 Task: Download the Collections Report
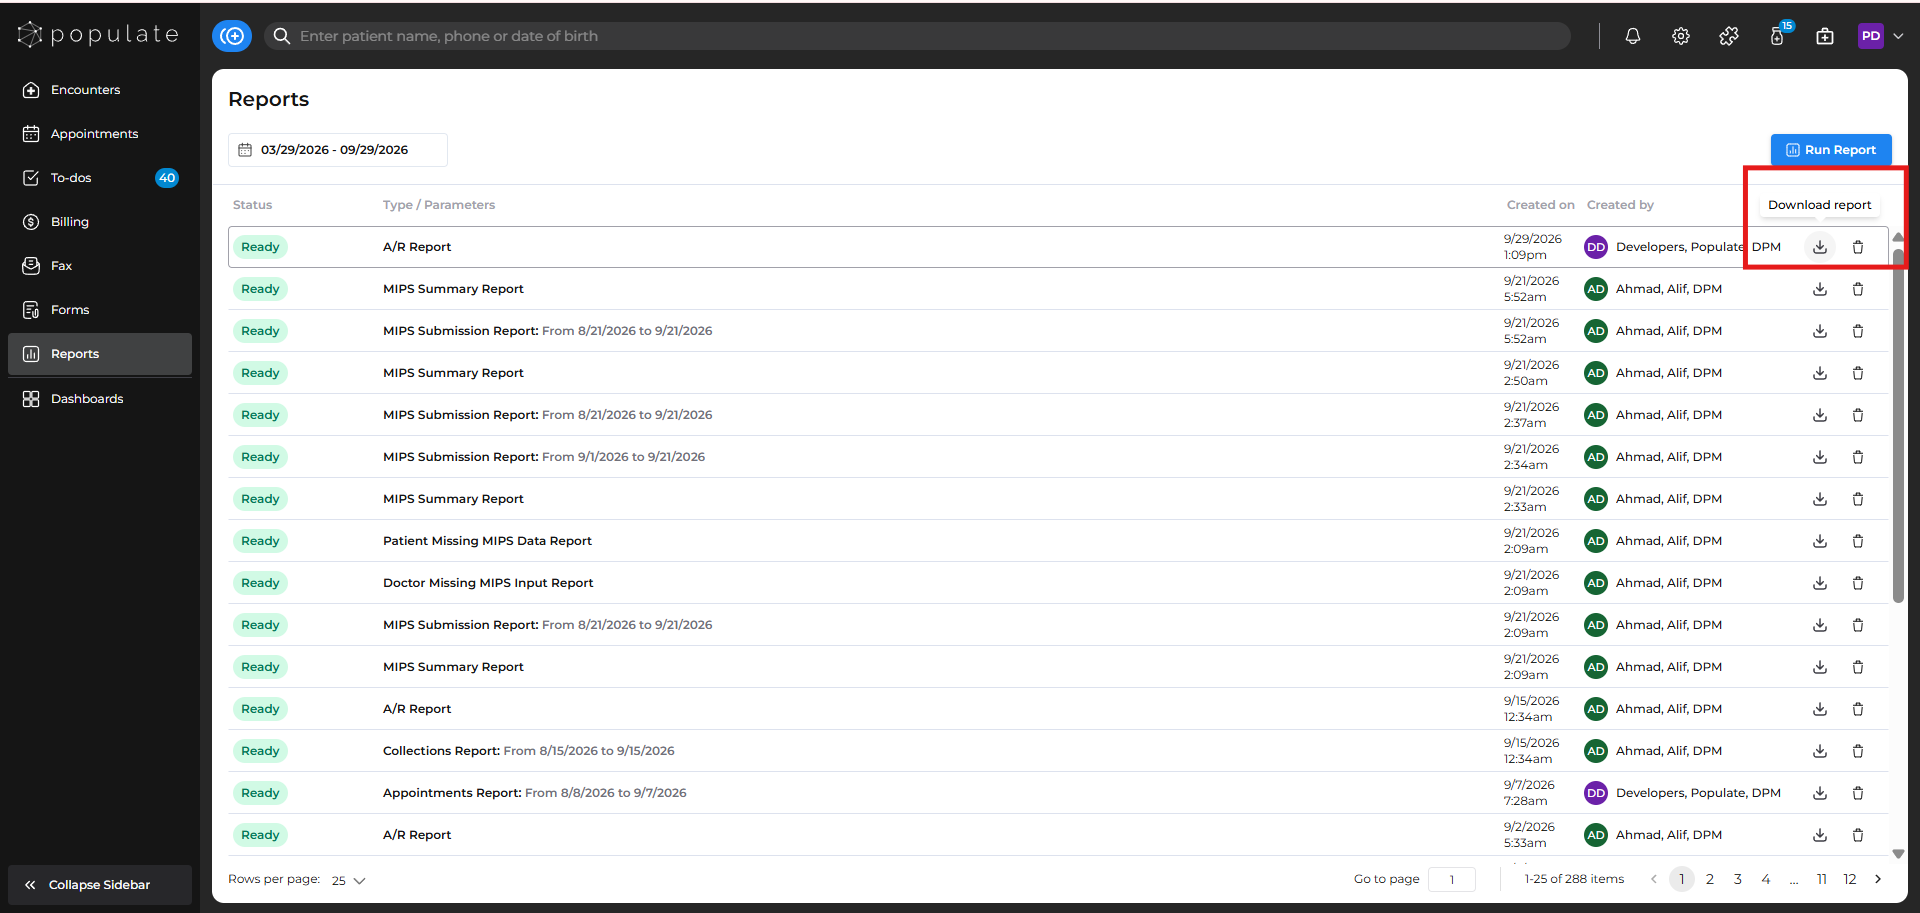(1820, 751)
